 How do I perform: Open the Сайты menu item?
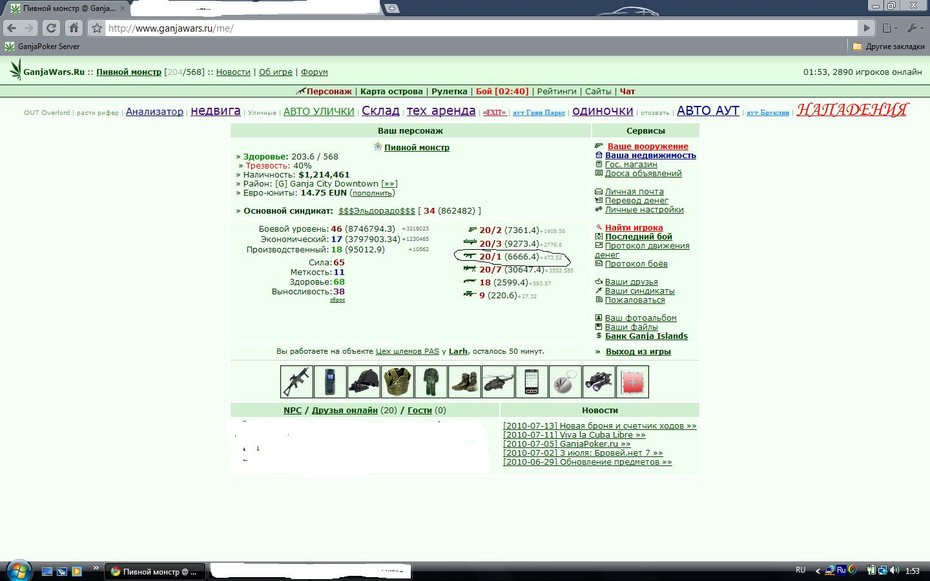click(598, 91)
